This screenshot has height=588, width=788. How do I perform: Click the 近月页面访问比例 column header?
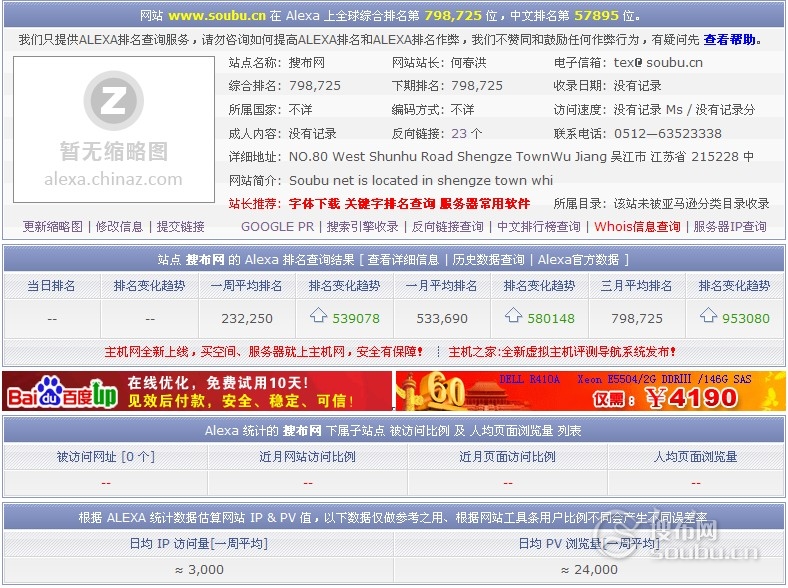(507, 457)
